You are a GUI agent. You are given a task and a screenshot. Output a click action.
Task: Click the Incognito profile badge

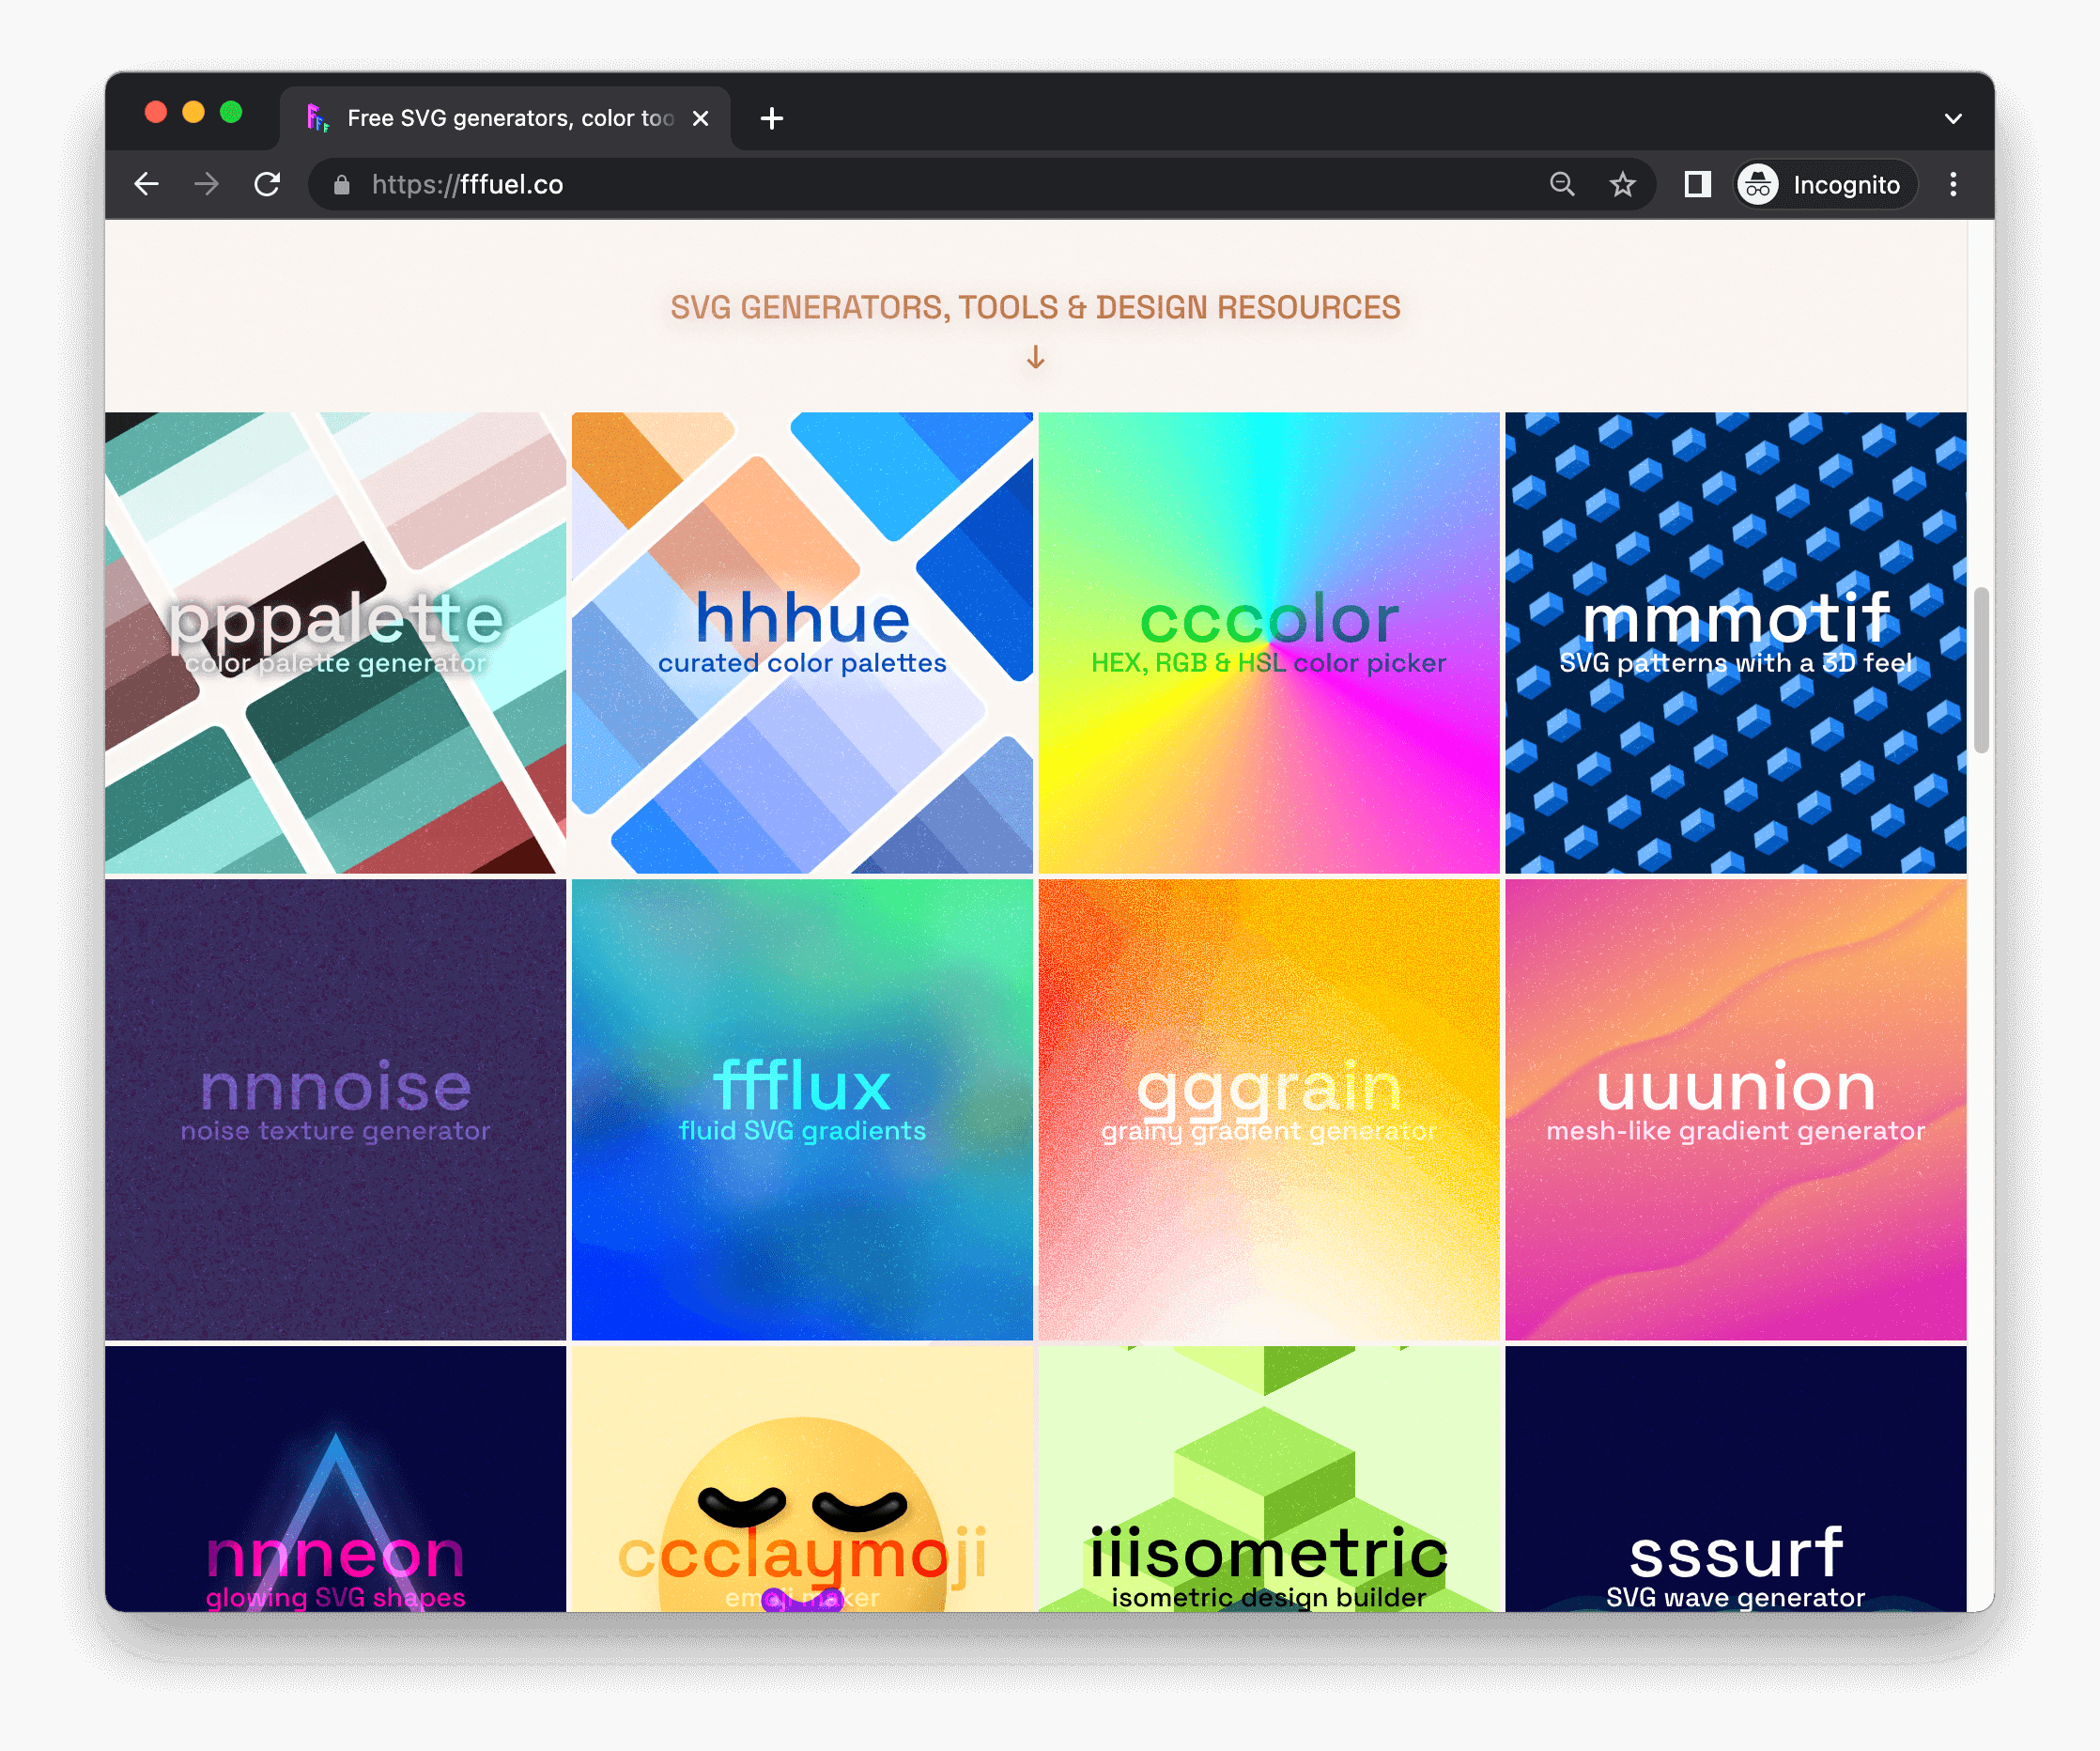(1825, 184)
